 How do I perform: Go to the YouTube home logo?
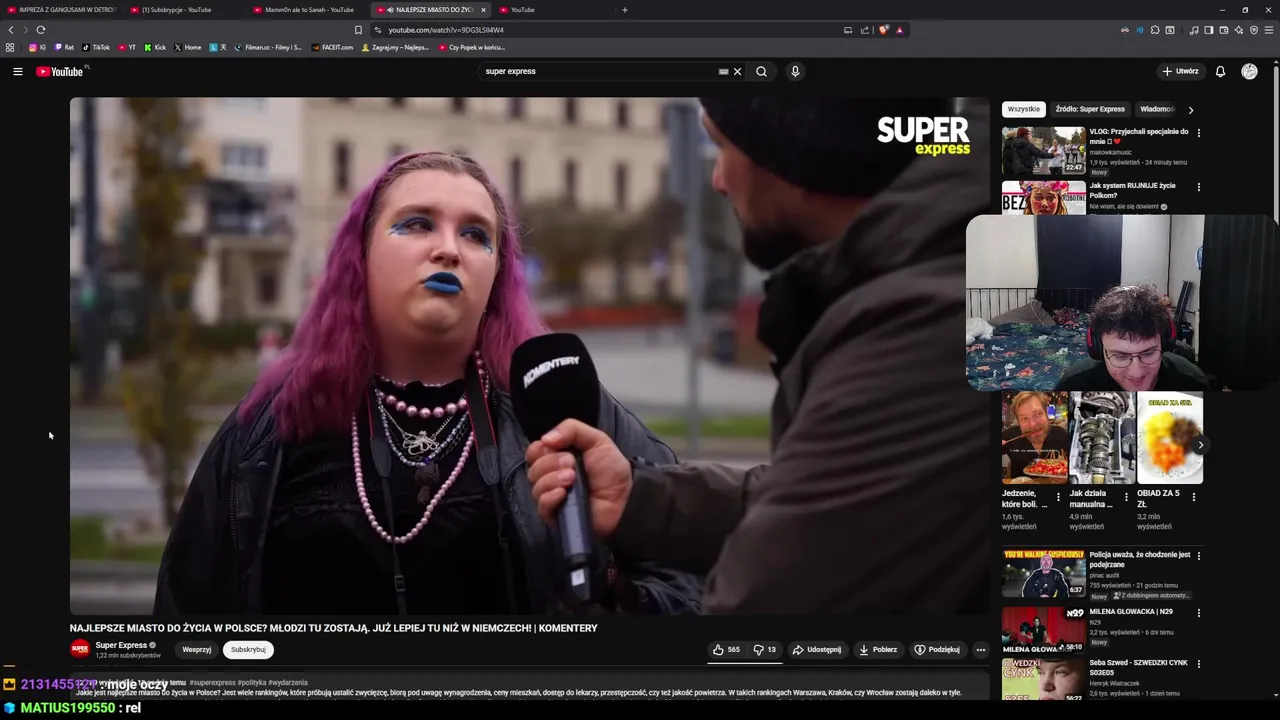click(62, 71)
